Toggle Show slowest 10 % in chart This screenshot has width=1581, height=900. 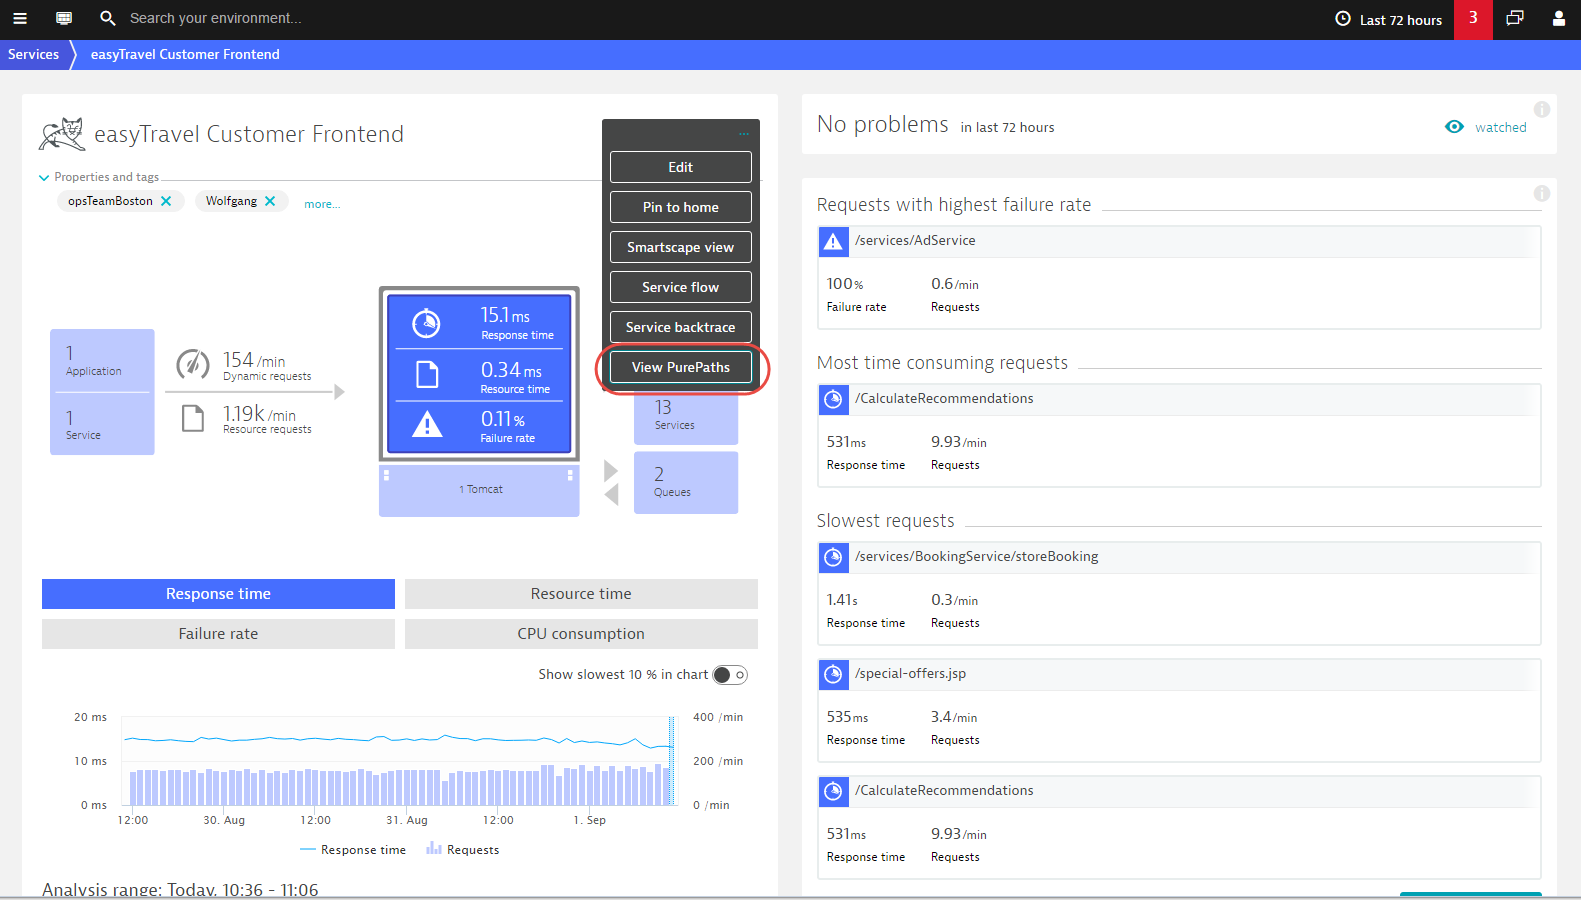click(x=730, y=675)
